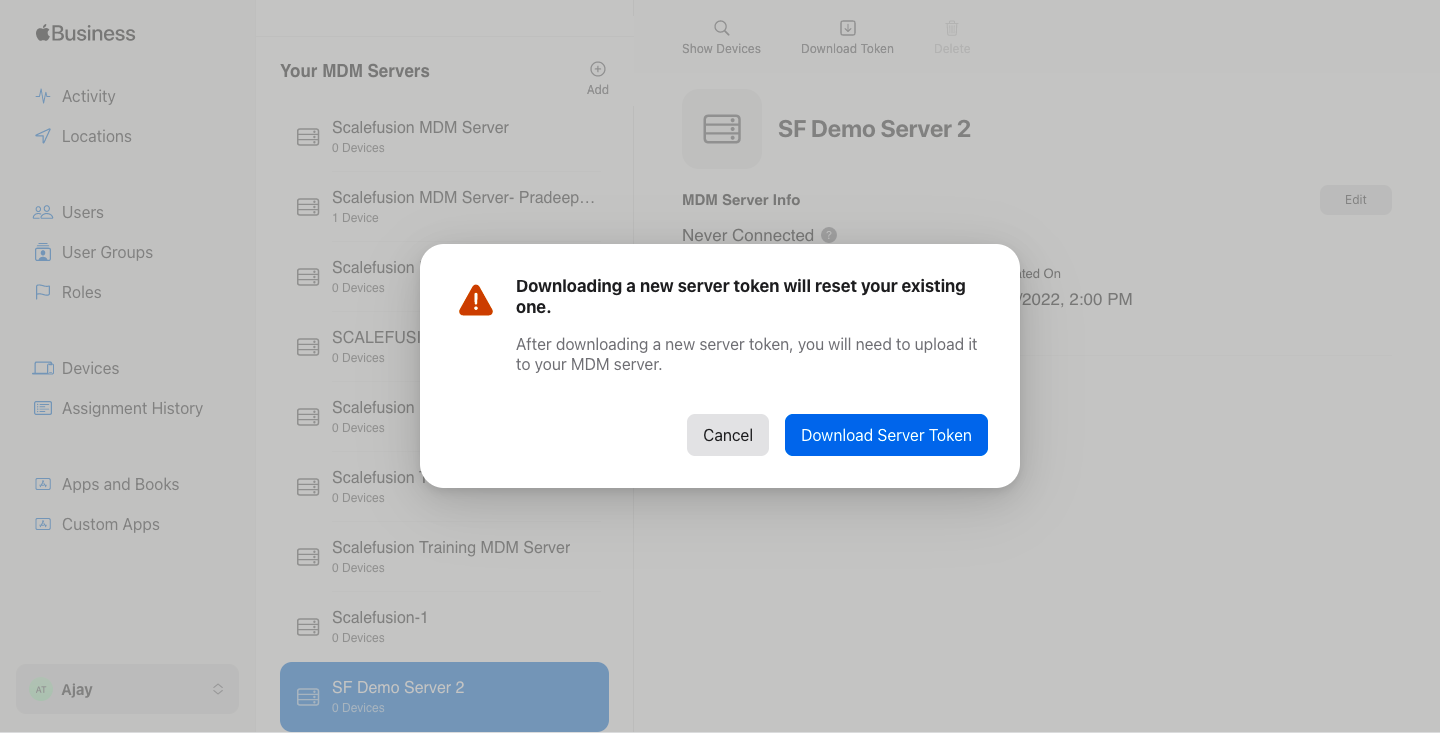Click the Never Connected status text
The image size is (1440, 736).
[748, 235]
